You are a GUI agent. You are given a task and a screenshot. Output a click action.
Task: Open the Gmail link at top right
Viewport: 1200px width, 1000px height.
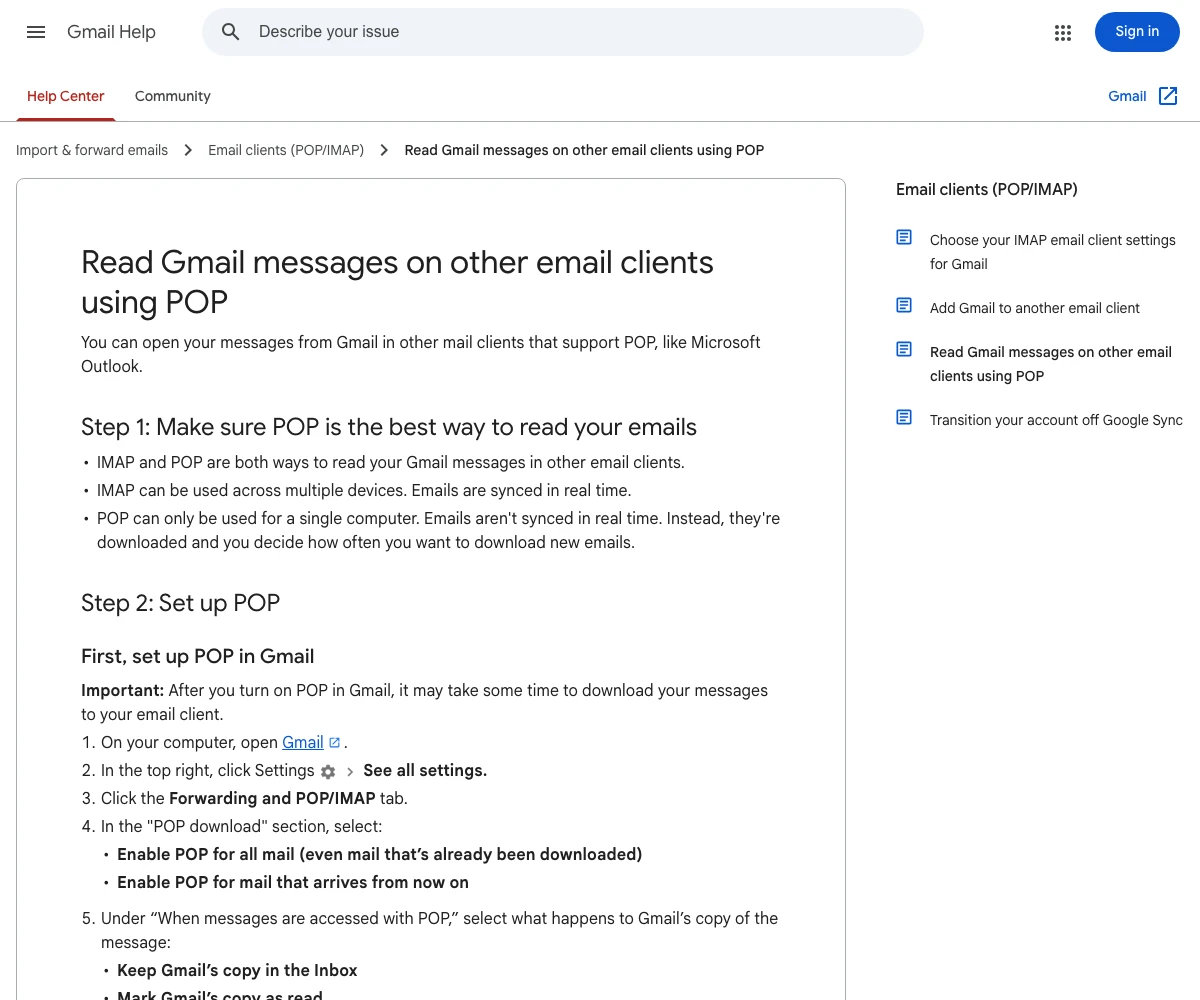1127,96
